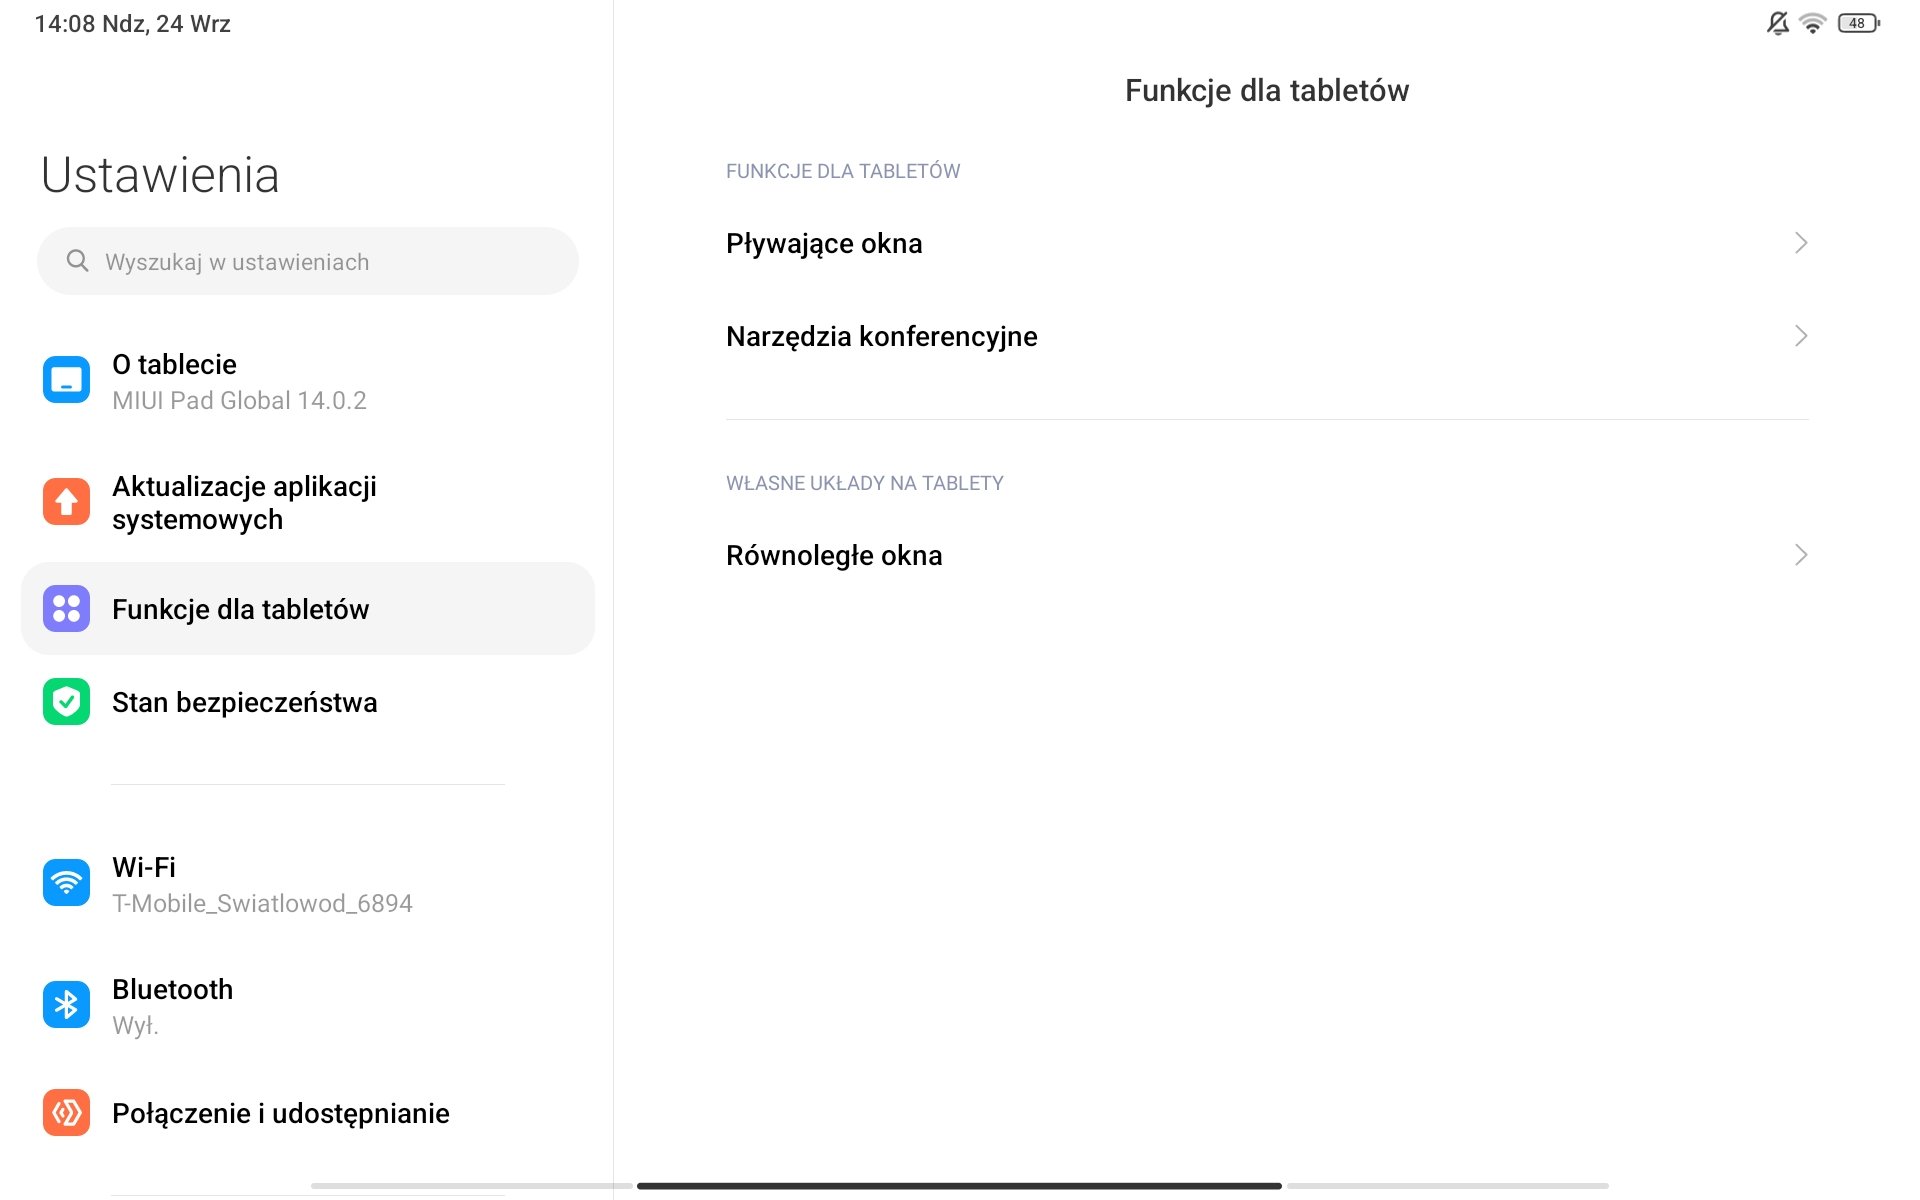Screen dimensions: 1920x1200
Task: Expand Pływające okna with its chevron
Action: [1801, 243]
